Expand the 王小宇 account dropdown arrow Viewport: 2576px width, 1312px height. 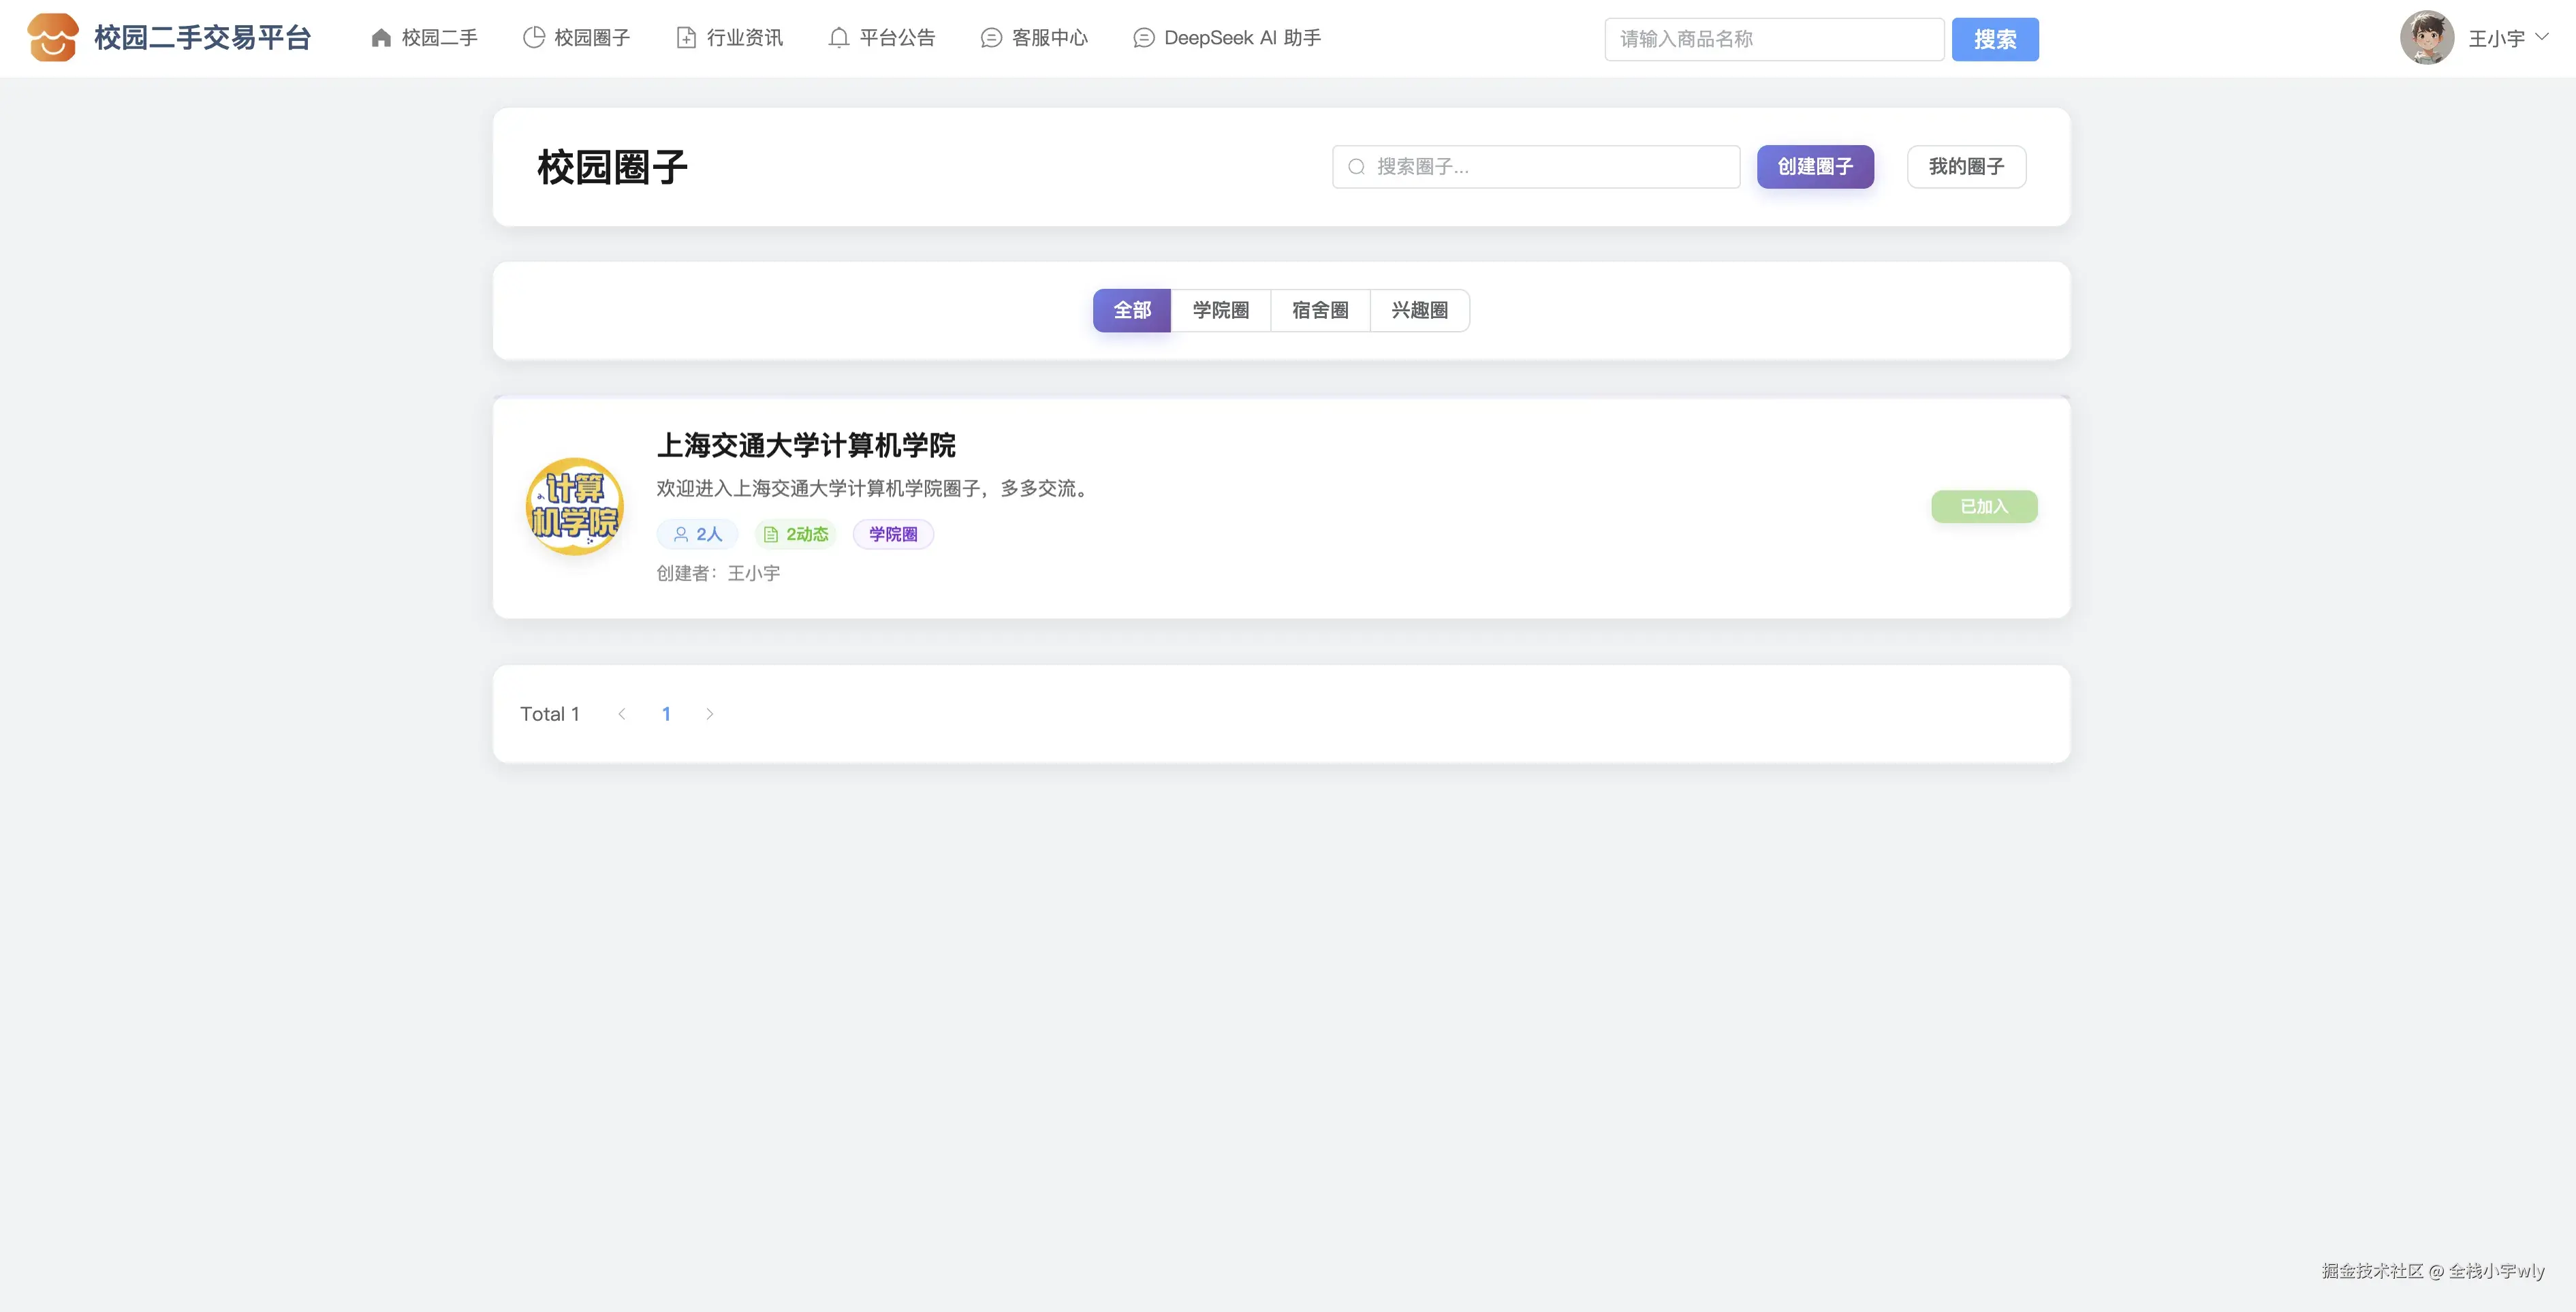pos(2541,36)
